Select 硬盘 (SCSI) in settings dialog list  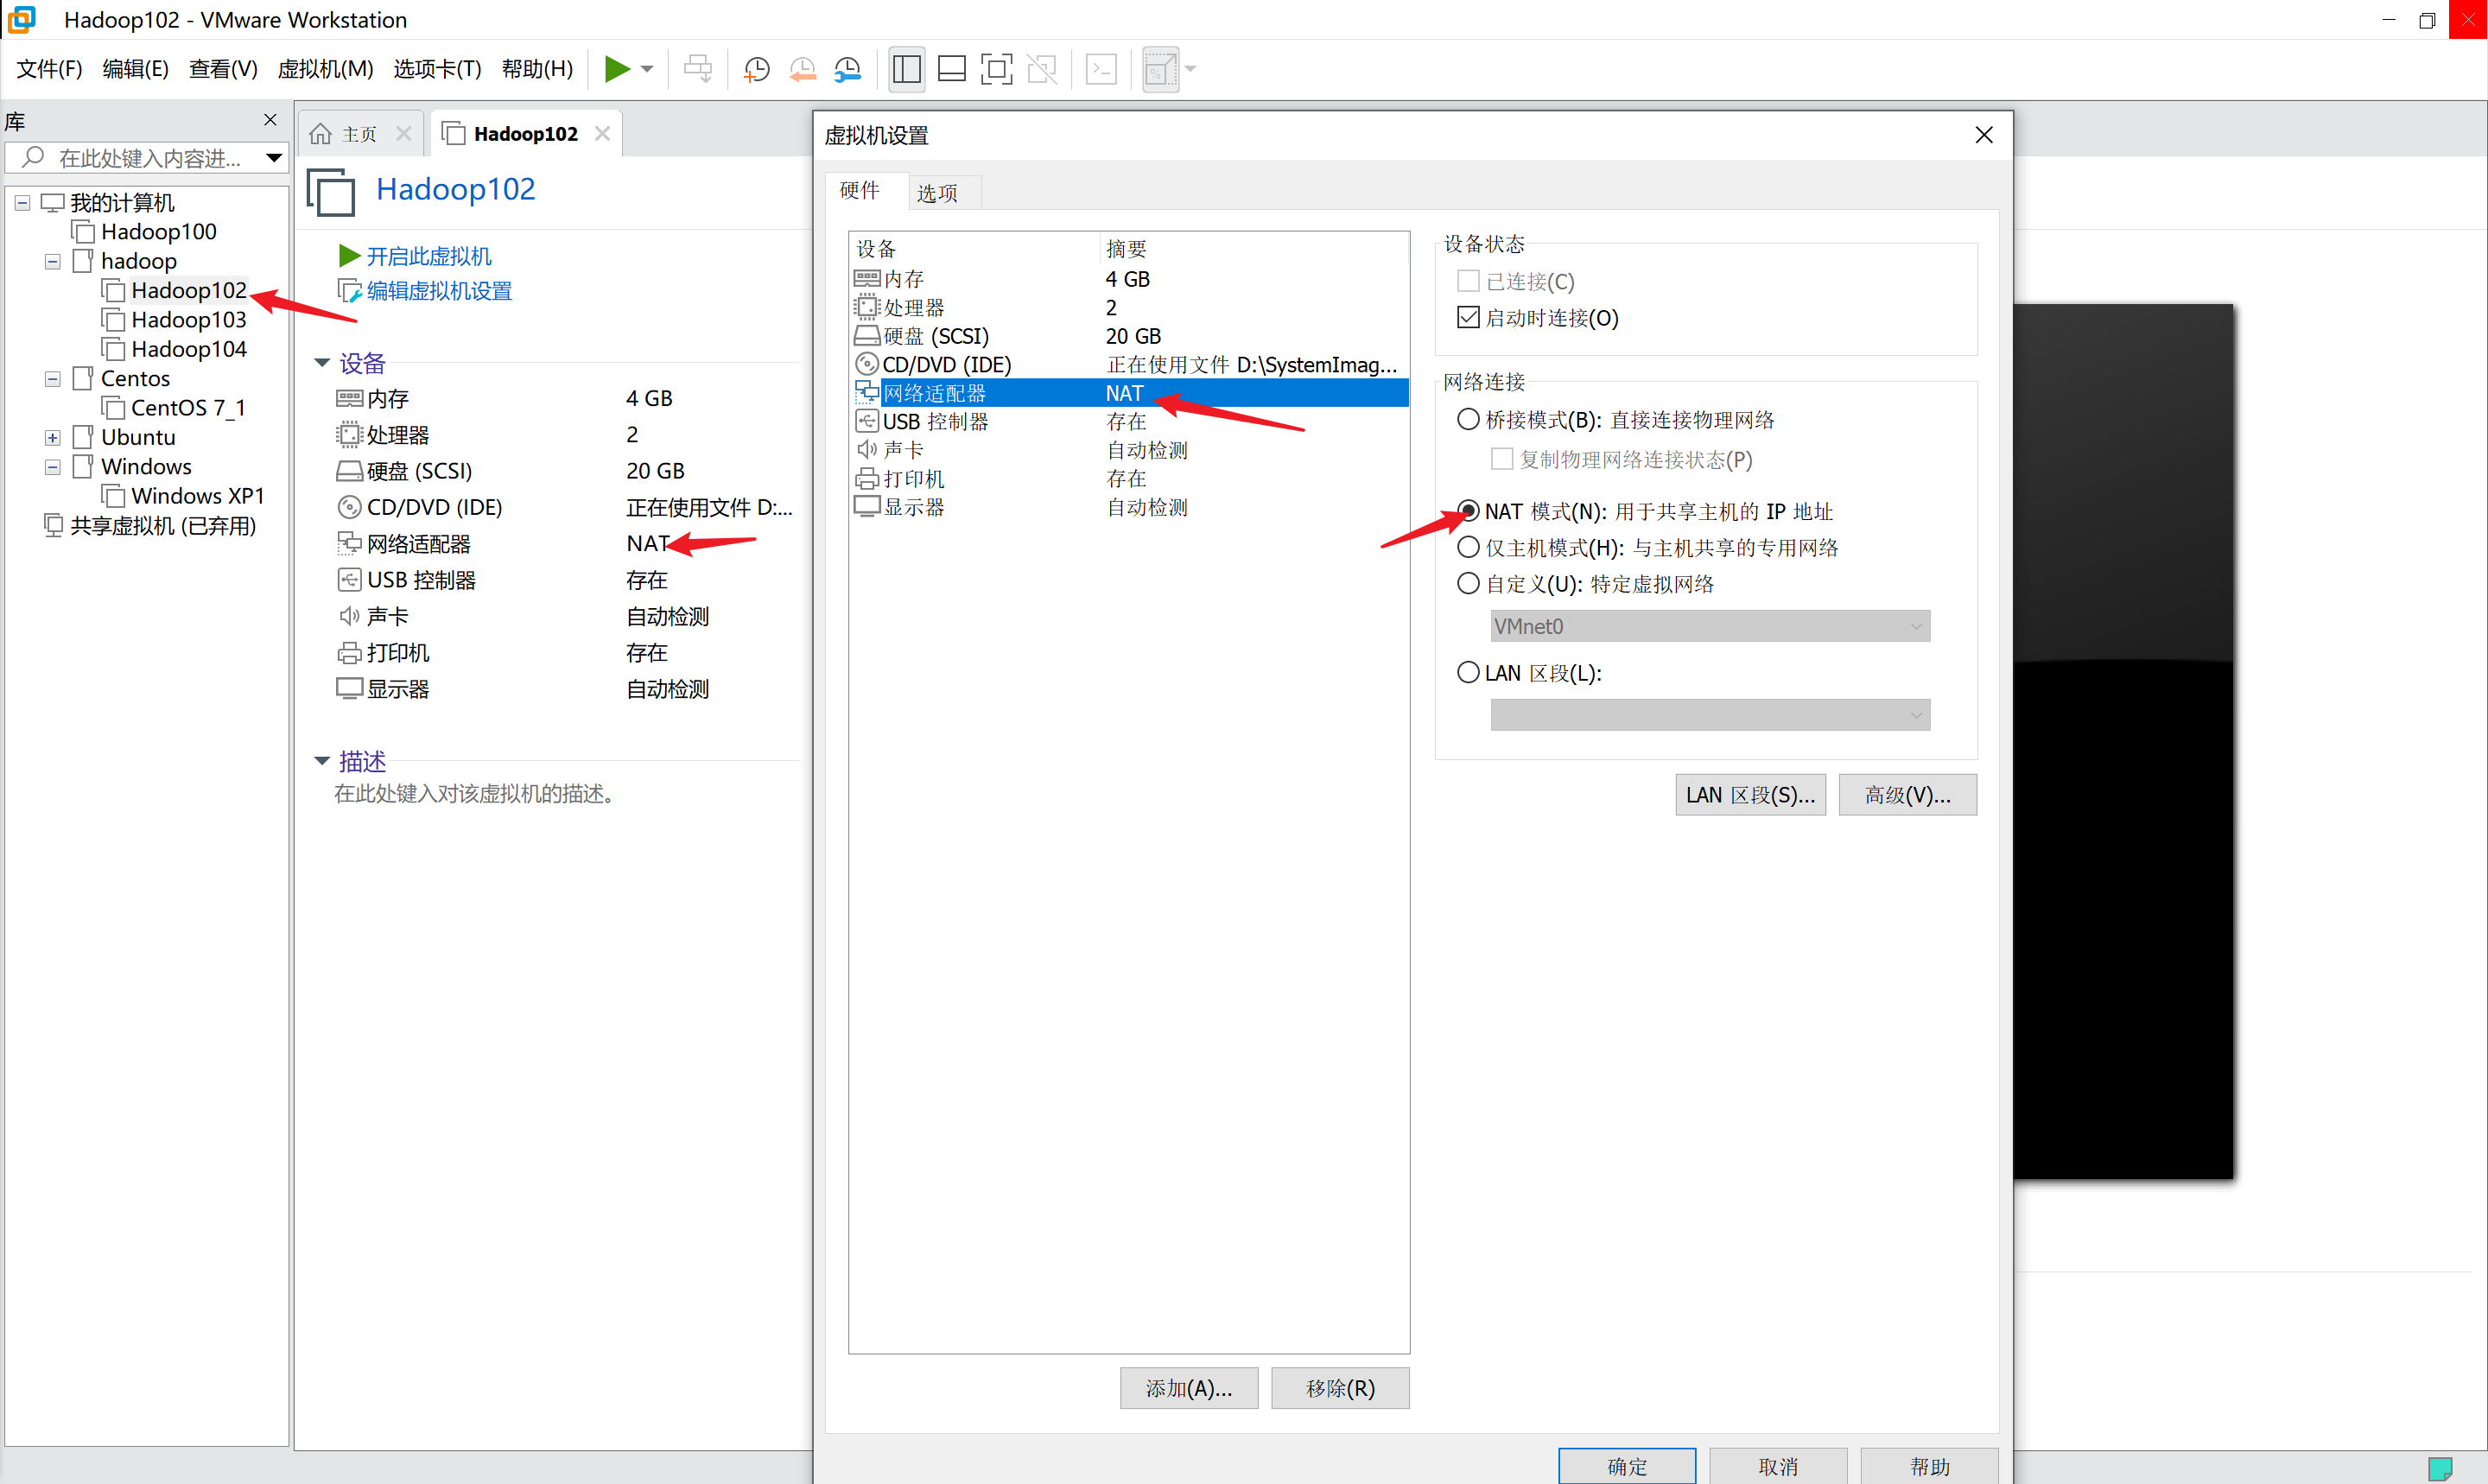tap(1128, 336)
